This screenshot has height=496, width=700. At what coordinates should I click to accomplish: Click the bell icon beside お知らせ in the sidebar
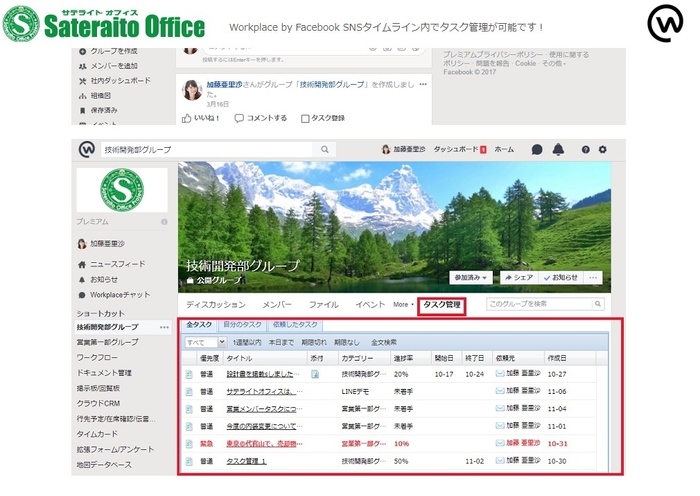pos(82,279)
